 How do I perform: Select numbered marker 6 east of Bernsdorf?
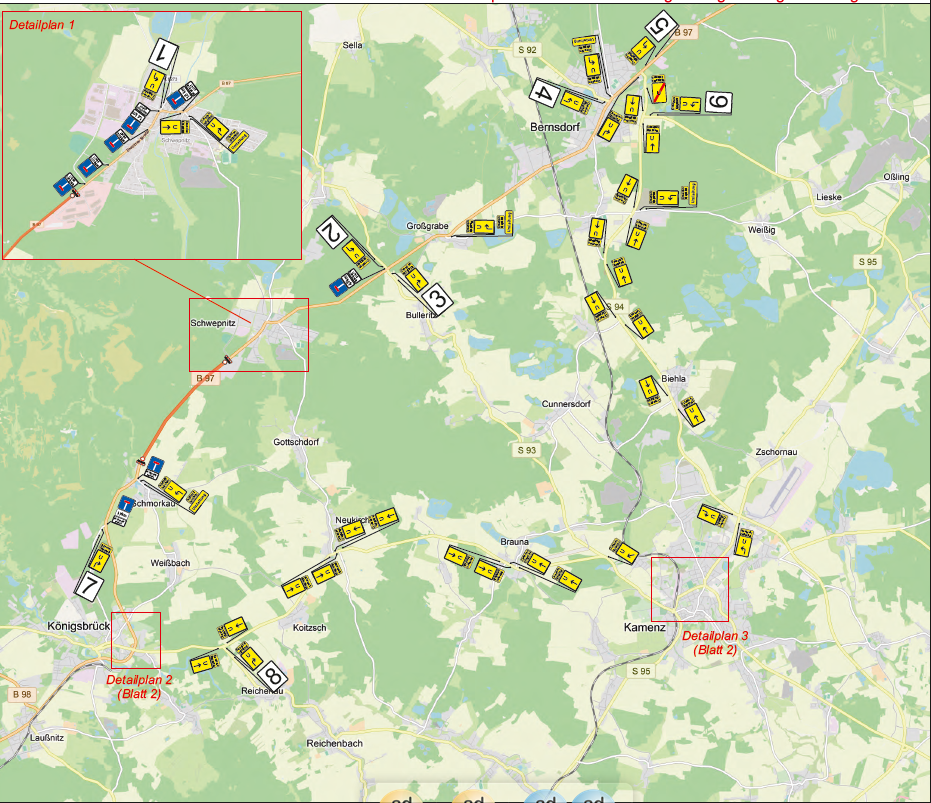click(718, 102)
